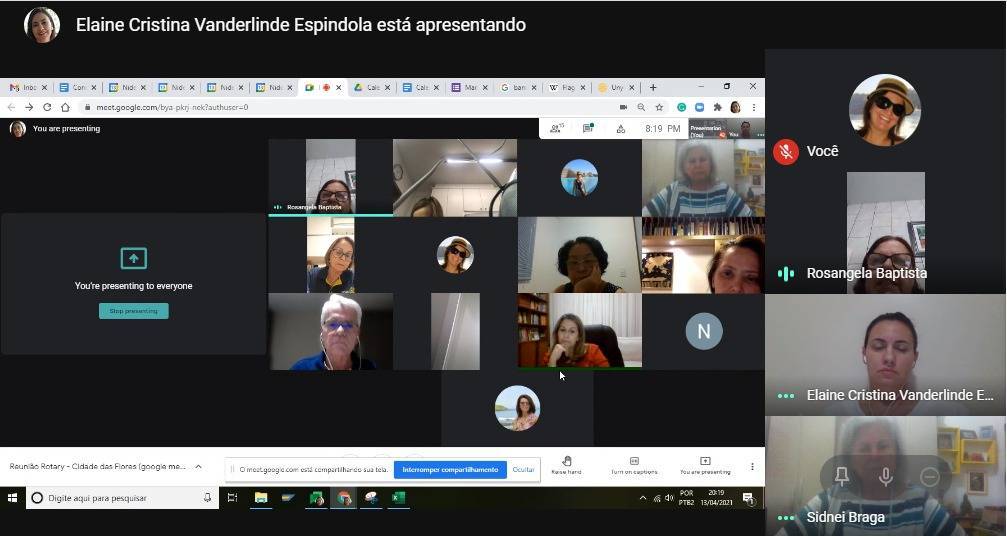1007x536 pixels.
Task: Open a new Chrome tab
Action: (653, 88)
